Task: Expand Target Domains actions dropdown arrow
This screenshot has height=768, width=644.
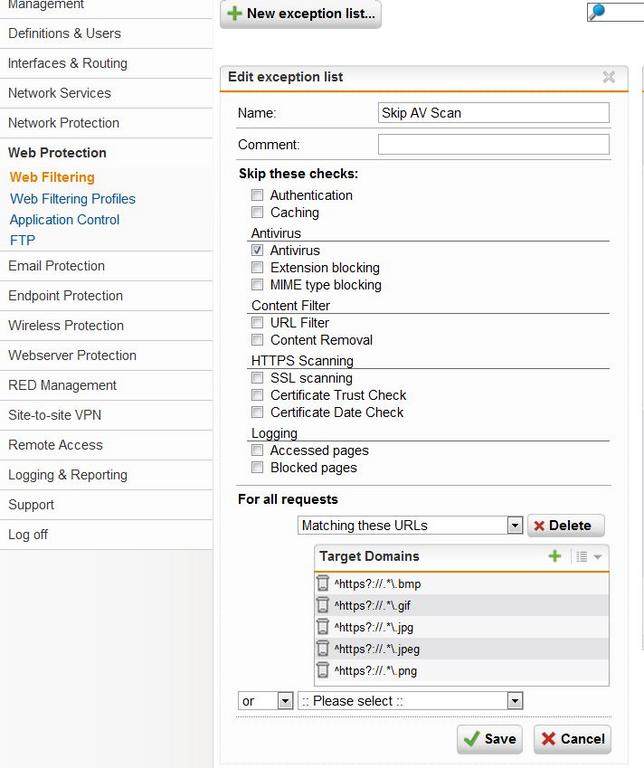Action: [x=597, y=557]
